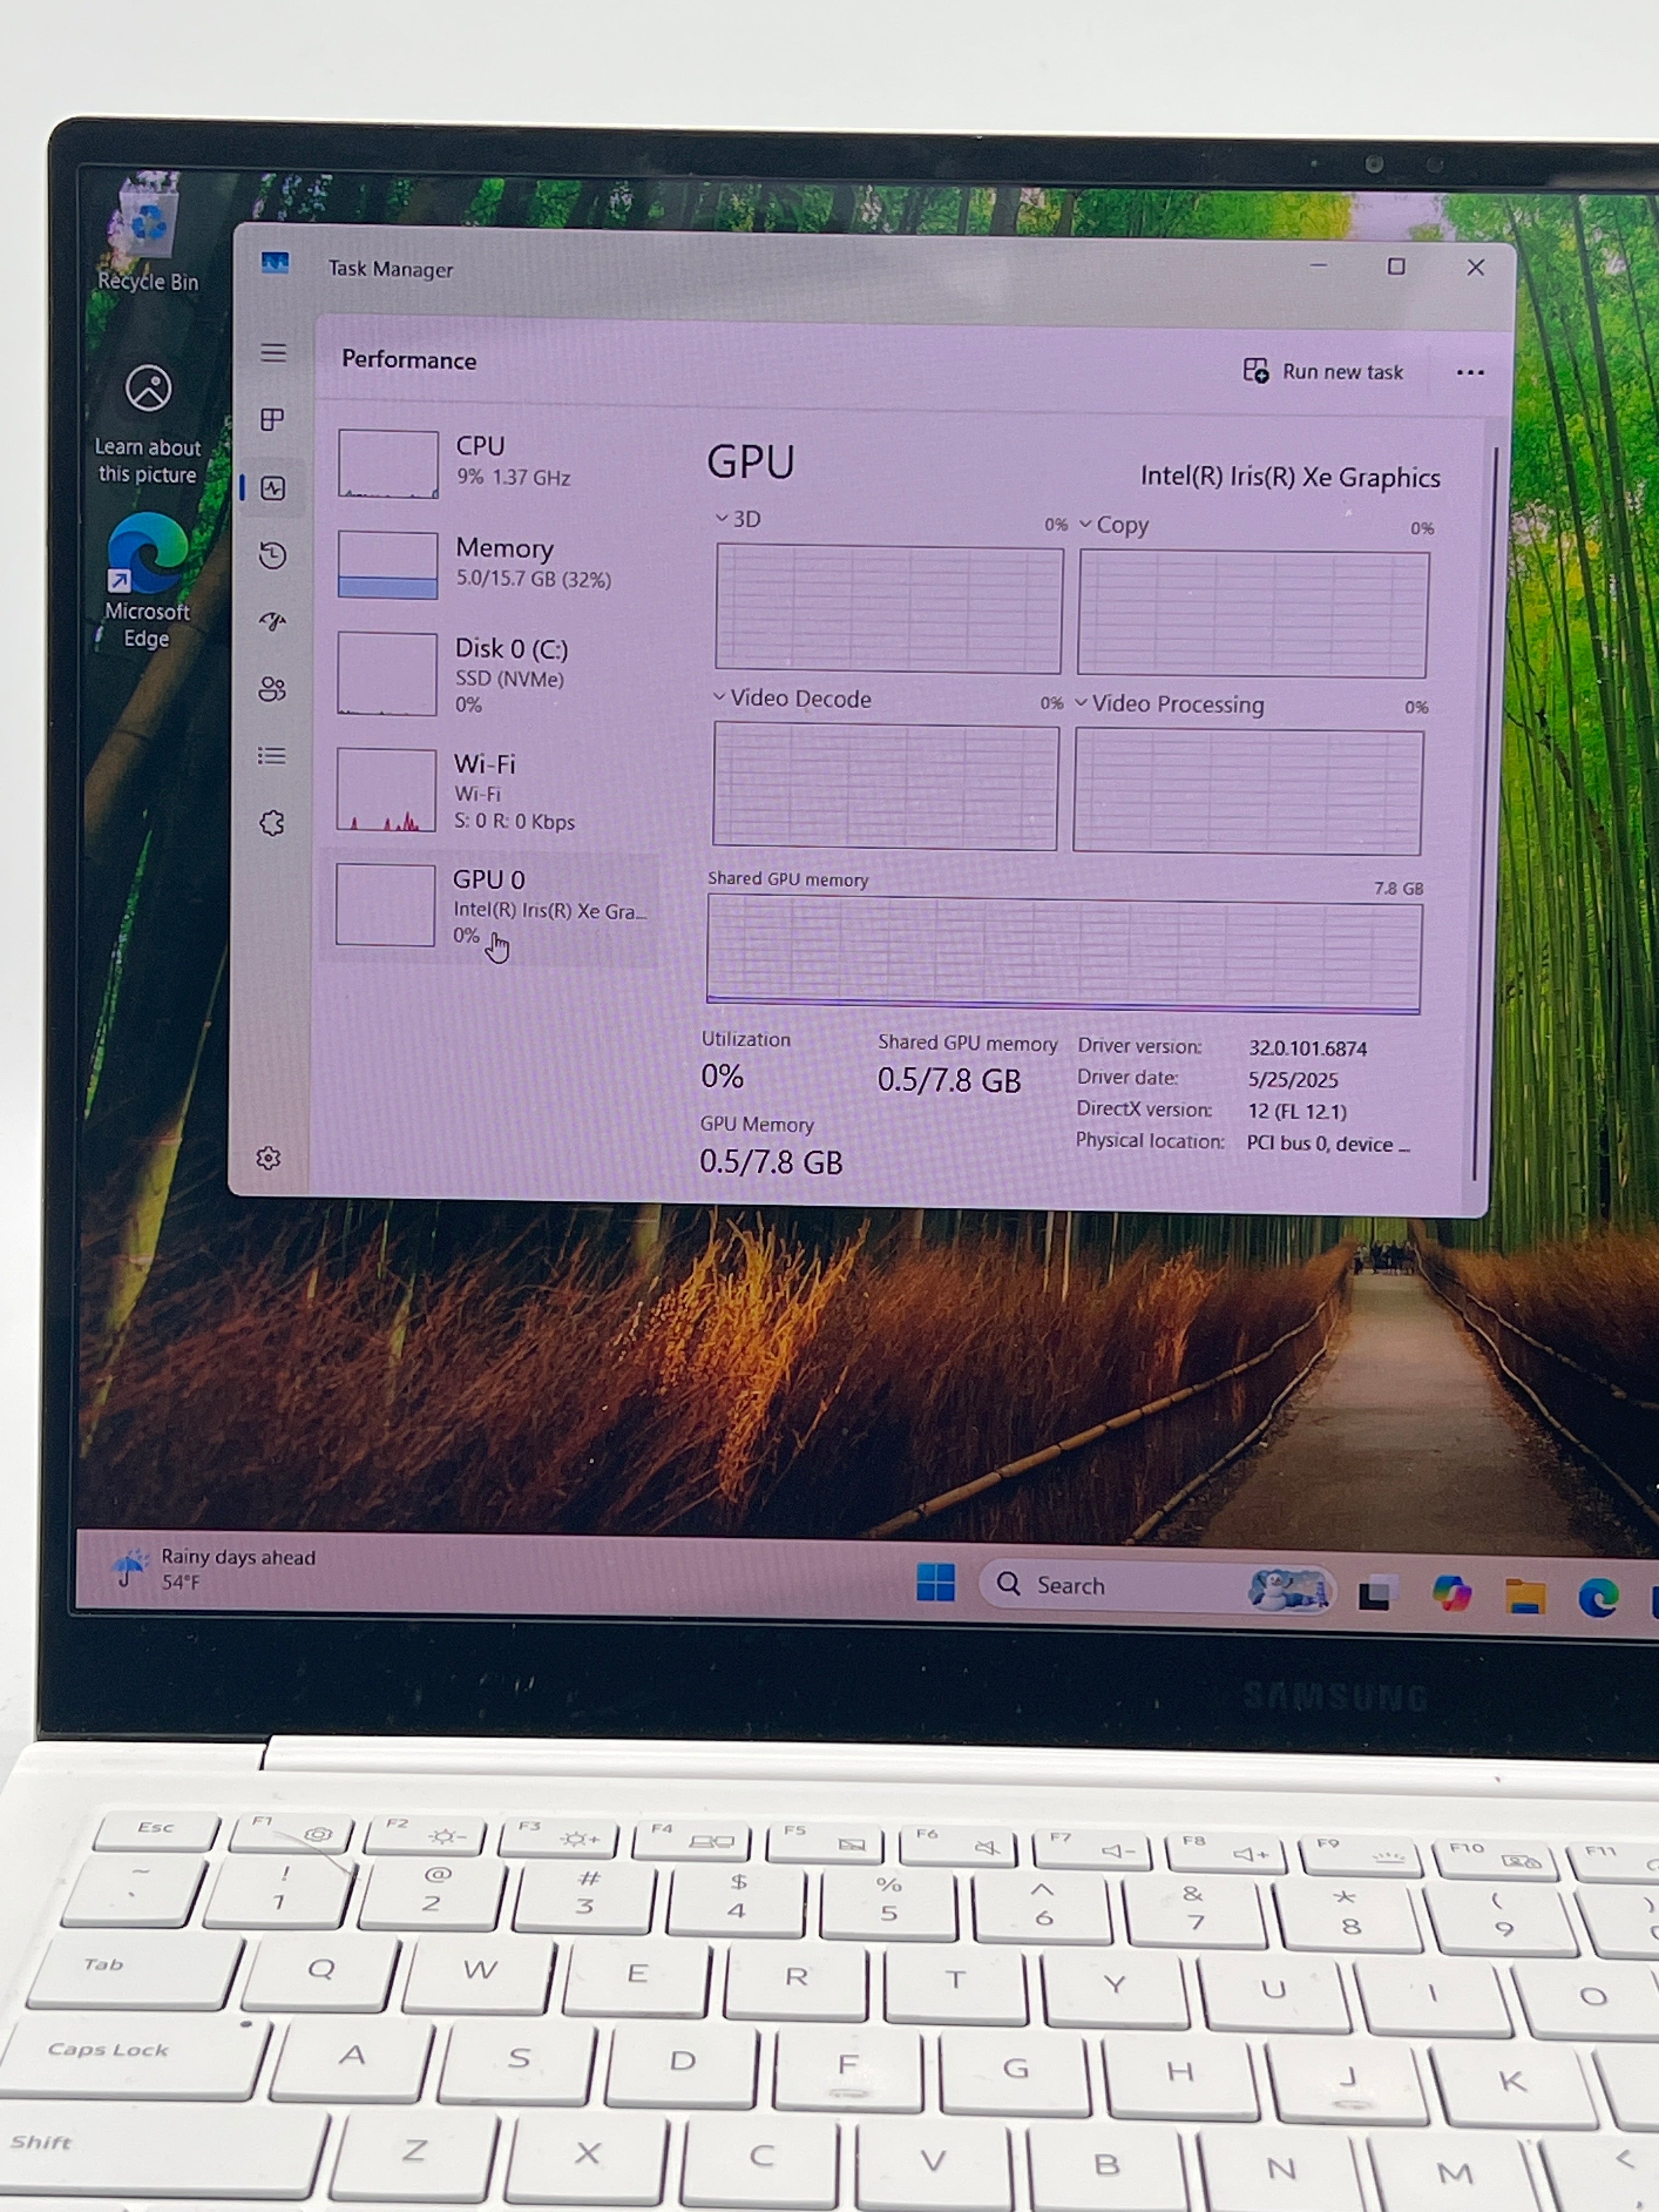Minimize the Task Manager window
This screenshot has height=2212, width=1659.
click(x=1319, y=265)
